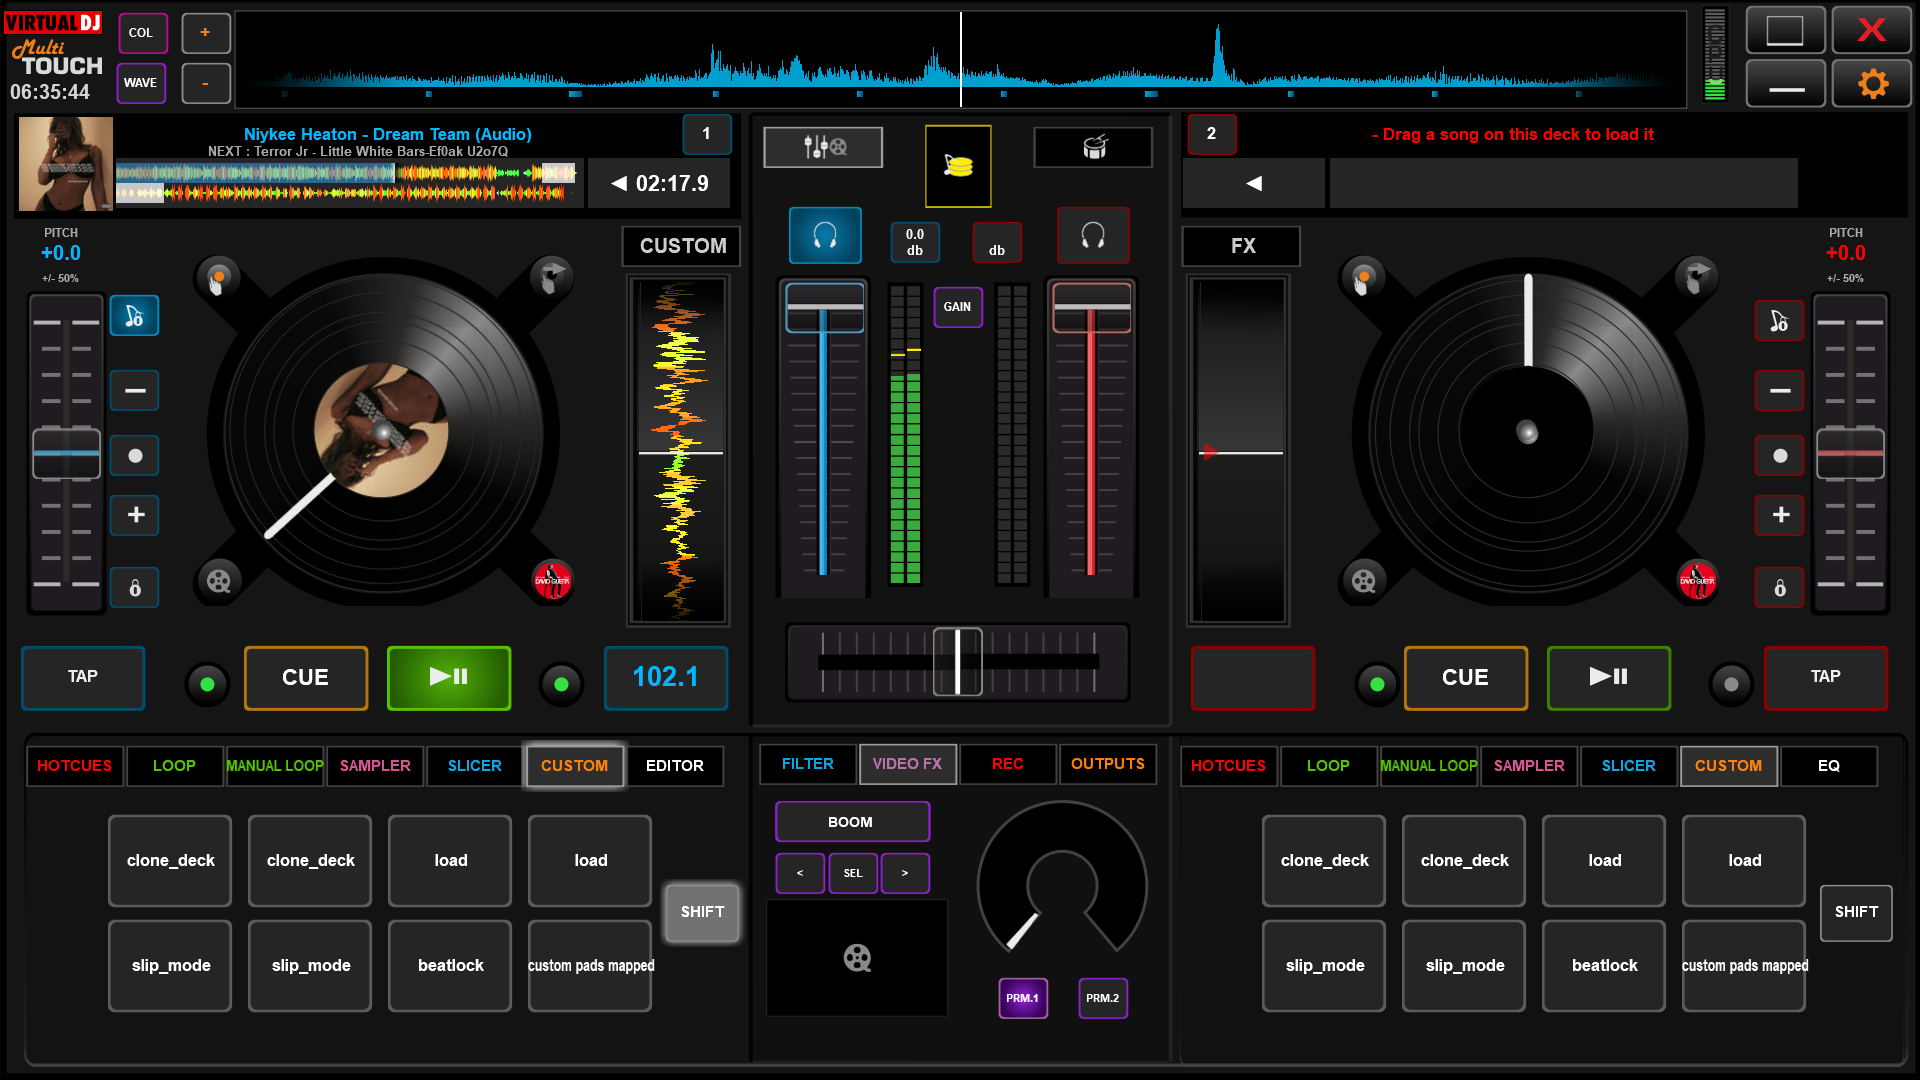Click deck 2 video film reel icon
The height and width of the screenshot is (1080, 1920).
pyautogui.click(x=1363, y=581)
